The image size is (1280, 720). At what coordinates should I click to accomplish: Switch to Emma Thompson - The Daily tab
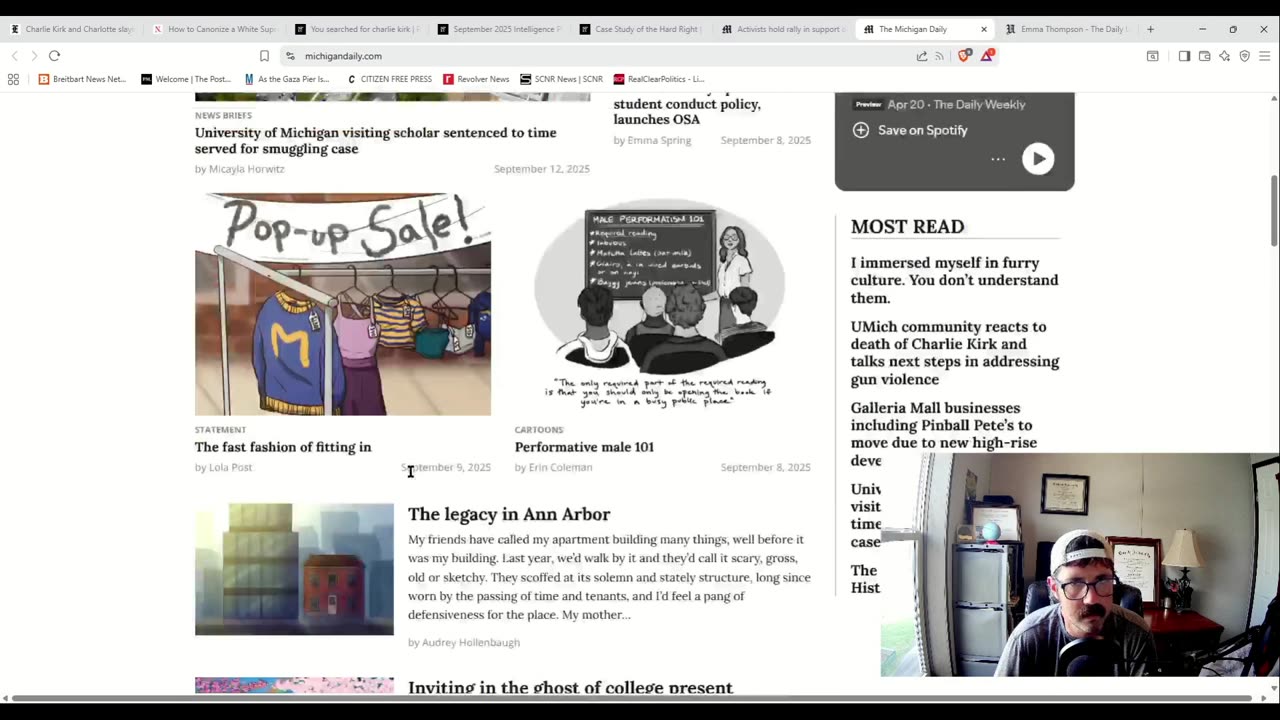(x=1068, y=29)
